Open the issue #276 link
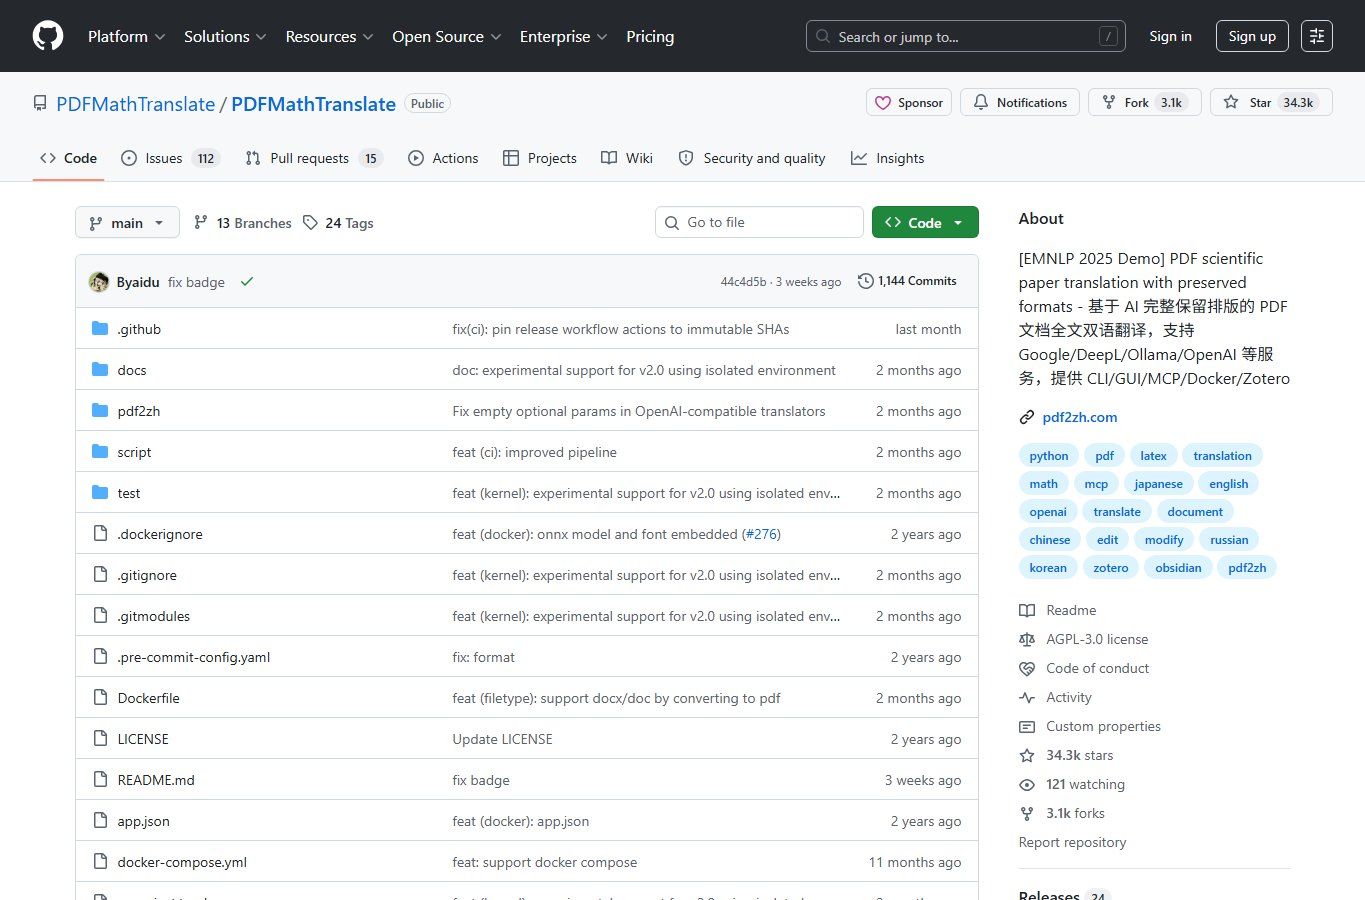The width and height of the screenshot is (1365, 900). pyautogui.click(x=762, y=534)
